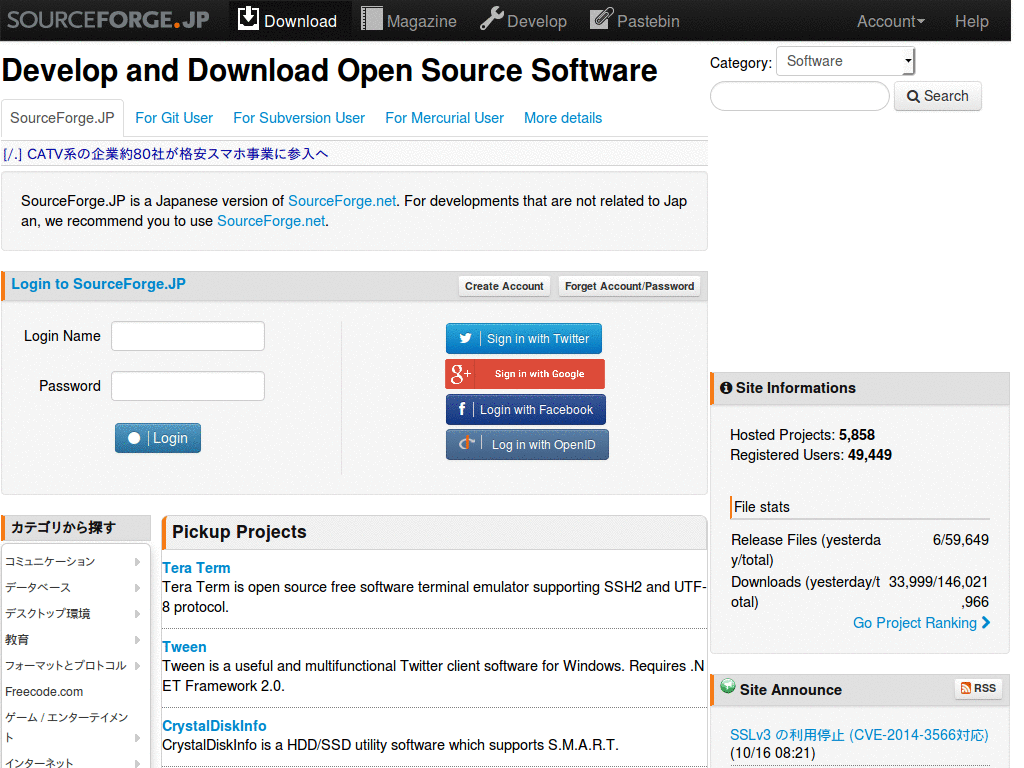The width and height of the screenshot is (1024, 768).
Task: Click the info icon beside Site Informations
Action: point(726,388)
